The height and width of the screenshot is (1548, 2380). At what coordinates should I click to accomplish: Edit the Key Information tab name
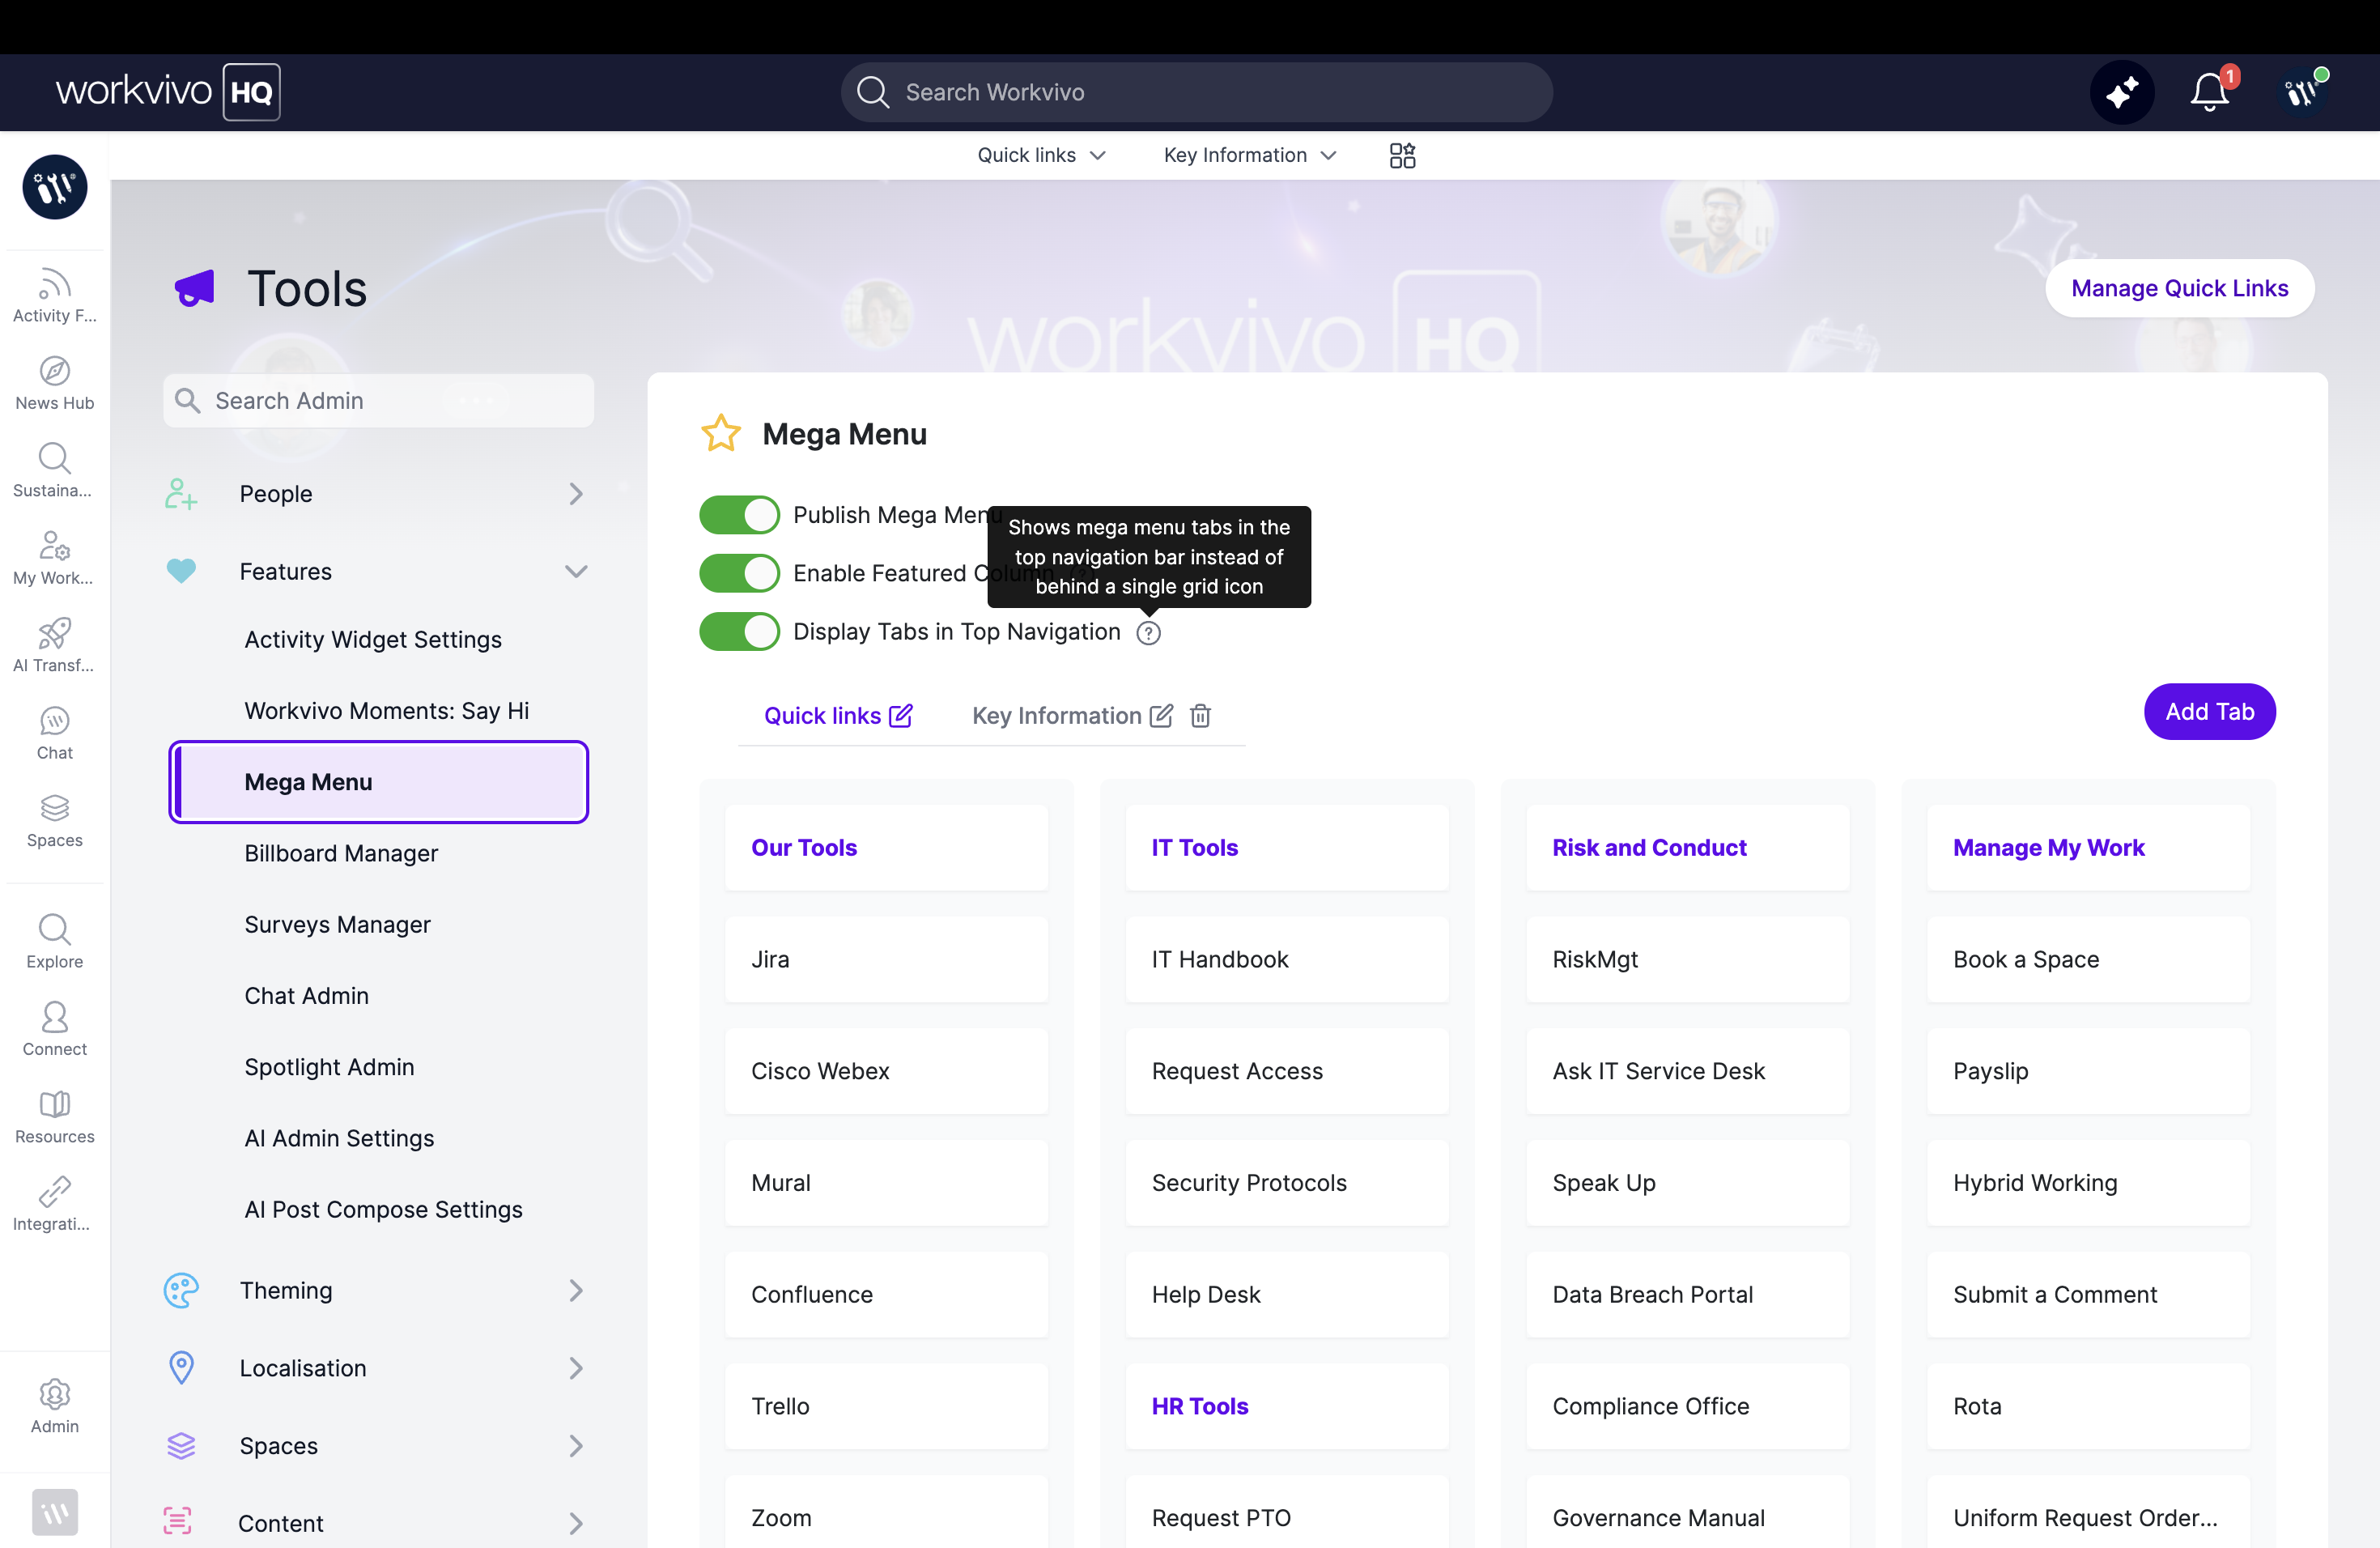pos(1161,716)
